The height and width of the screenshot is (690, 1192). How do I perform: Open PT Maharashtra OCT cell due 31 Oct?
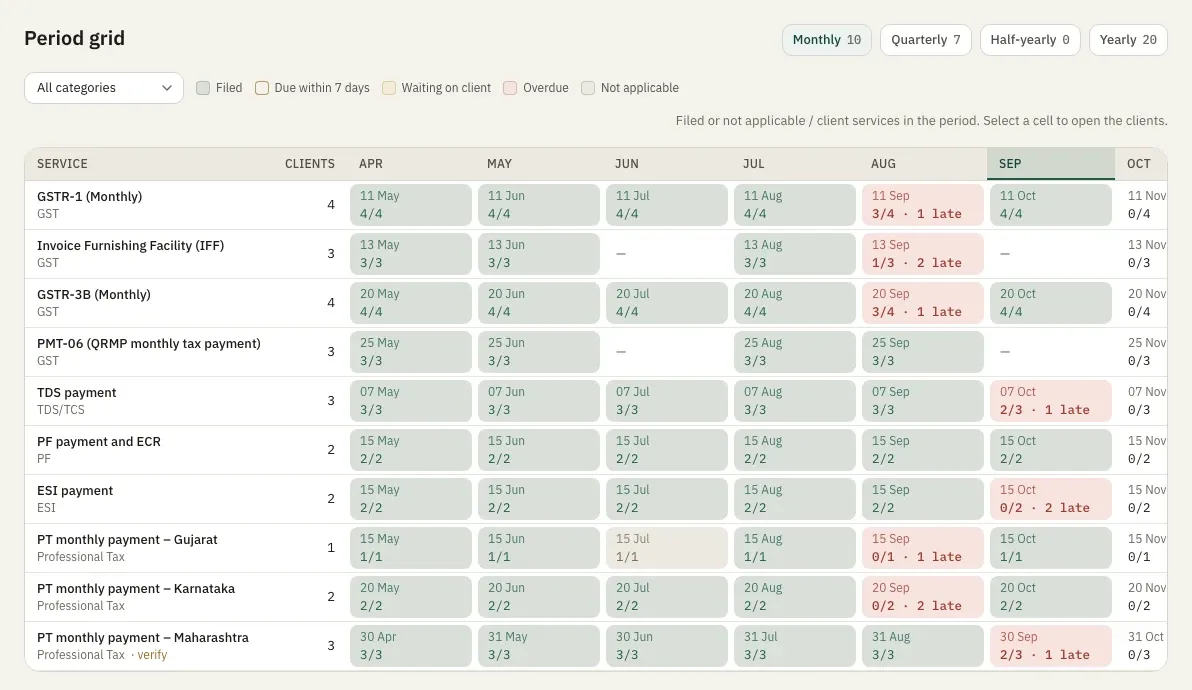1143,646
